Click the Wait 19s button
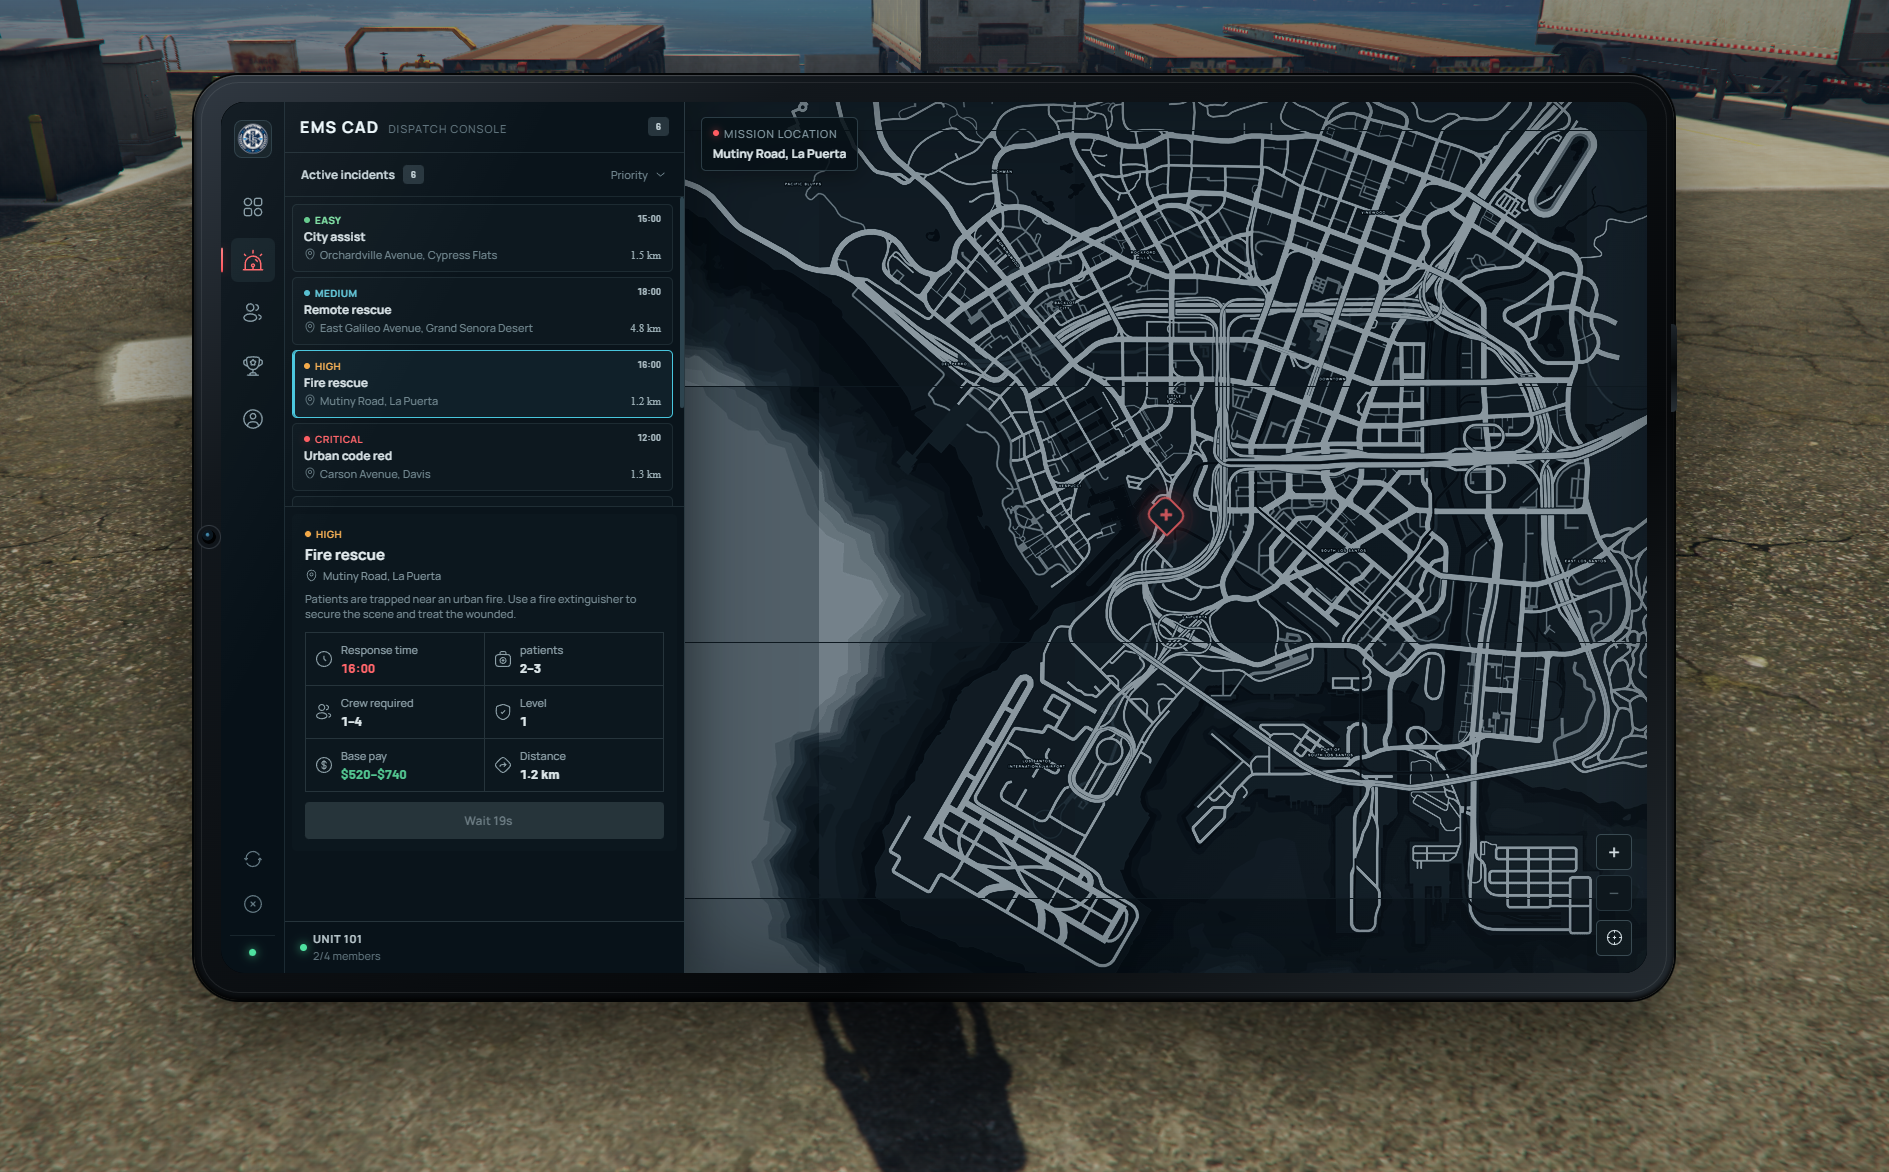The image size is (1889, 1172). click(484, 821)
